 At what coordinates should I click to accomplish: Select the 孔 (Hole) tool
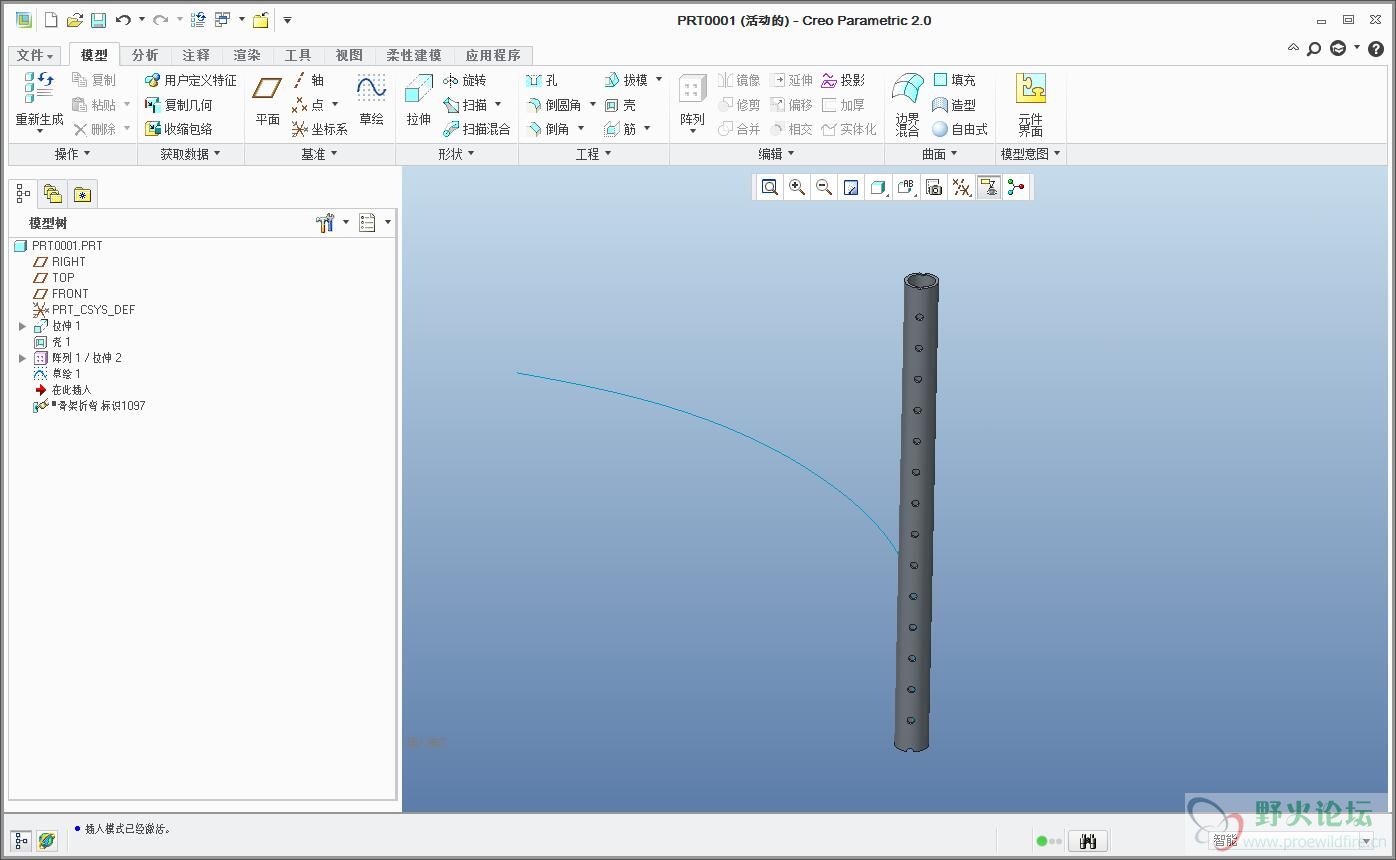[x=542, y=80]
